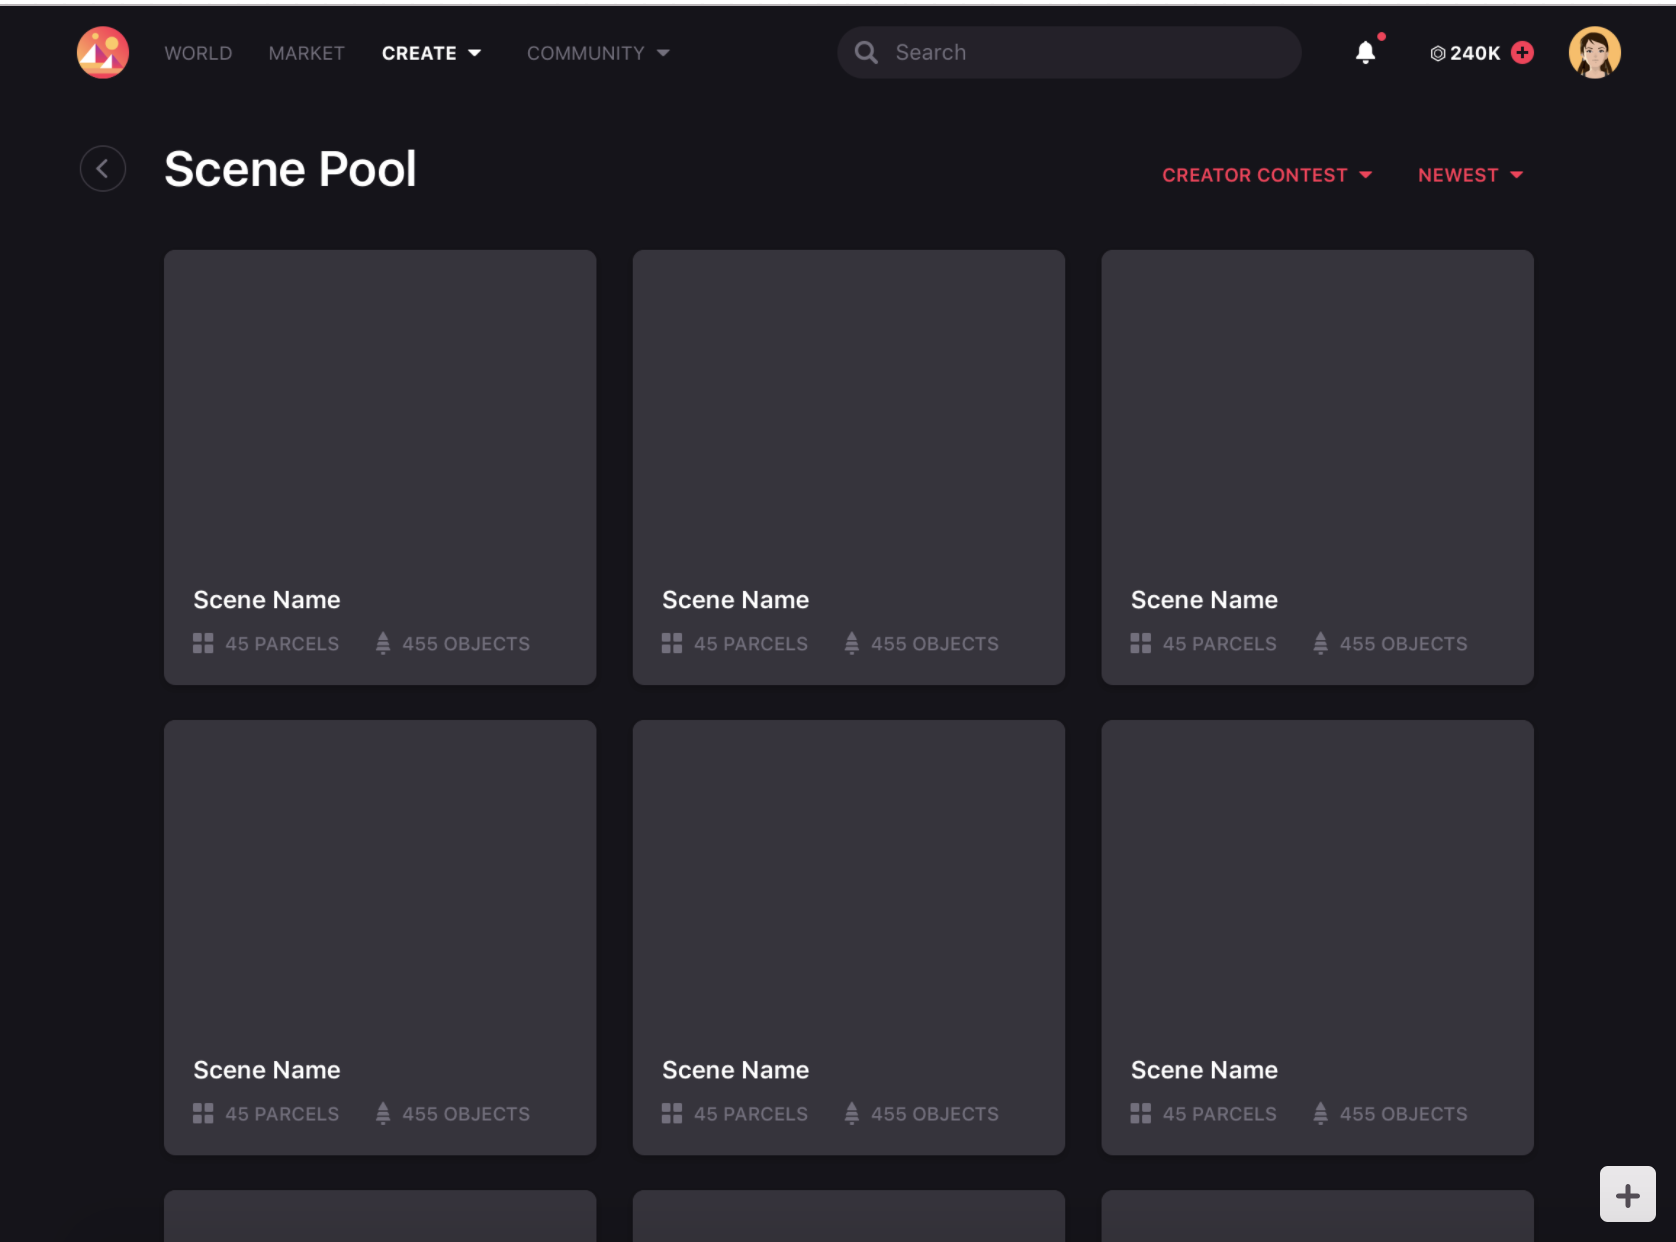Open the Newest sort dropdown
1676x1242 pixels.
pyautogui.click(x=1470, y=175)
